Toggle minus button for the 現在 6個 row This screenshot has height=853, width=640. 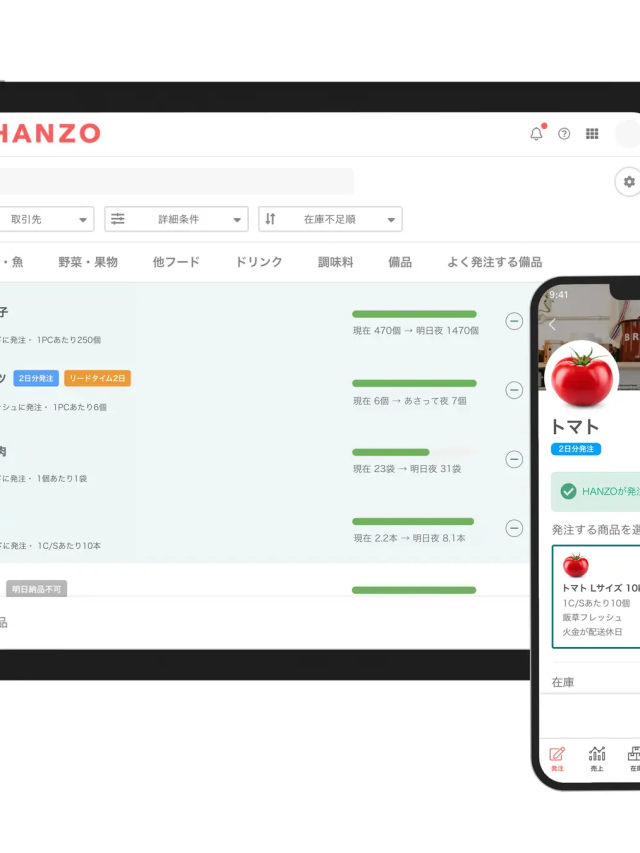pyautogui.click(x=514, y=390)
